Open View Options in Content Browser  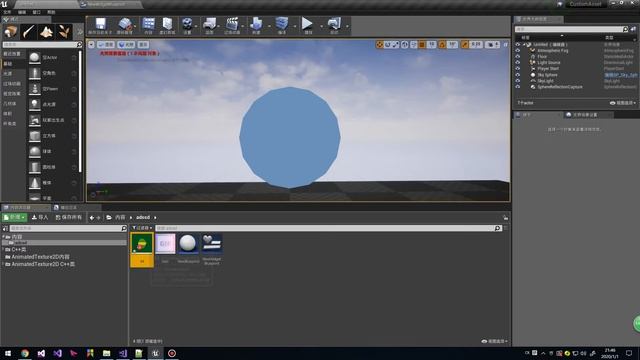495,341
